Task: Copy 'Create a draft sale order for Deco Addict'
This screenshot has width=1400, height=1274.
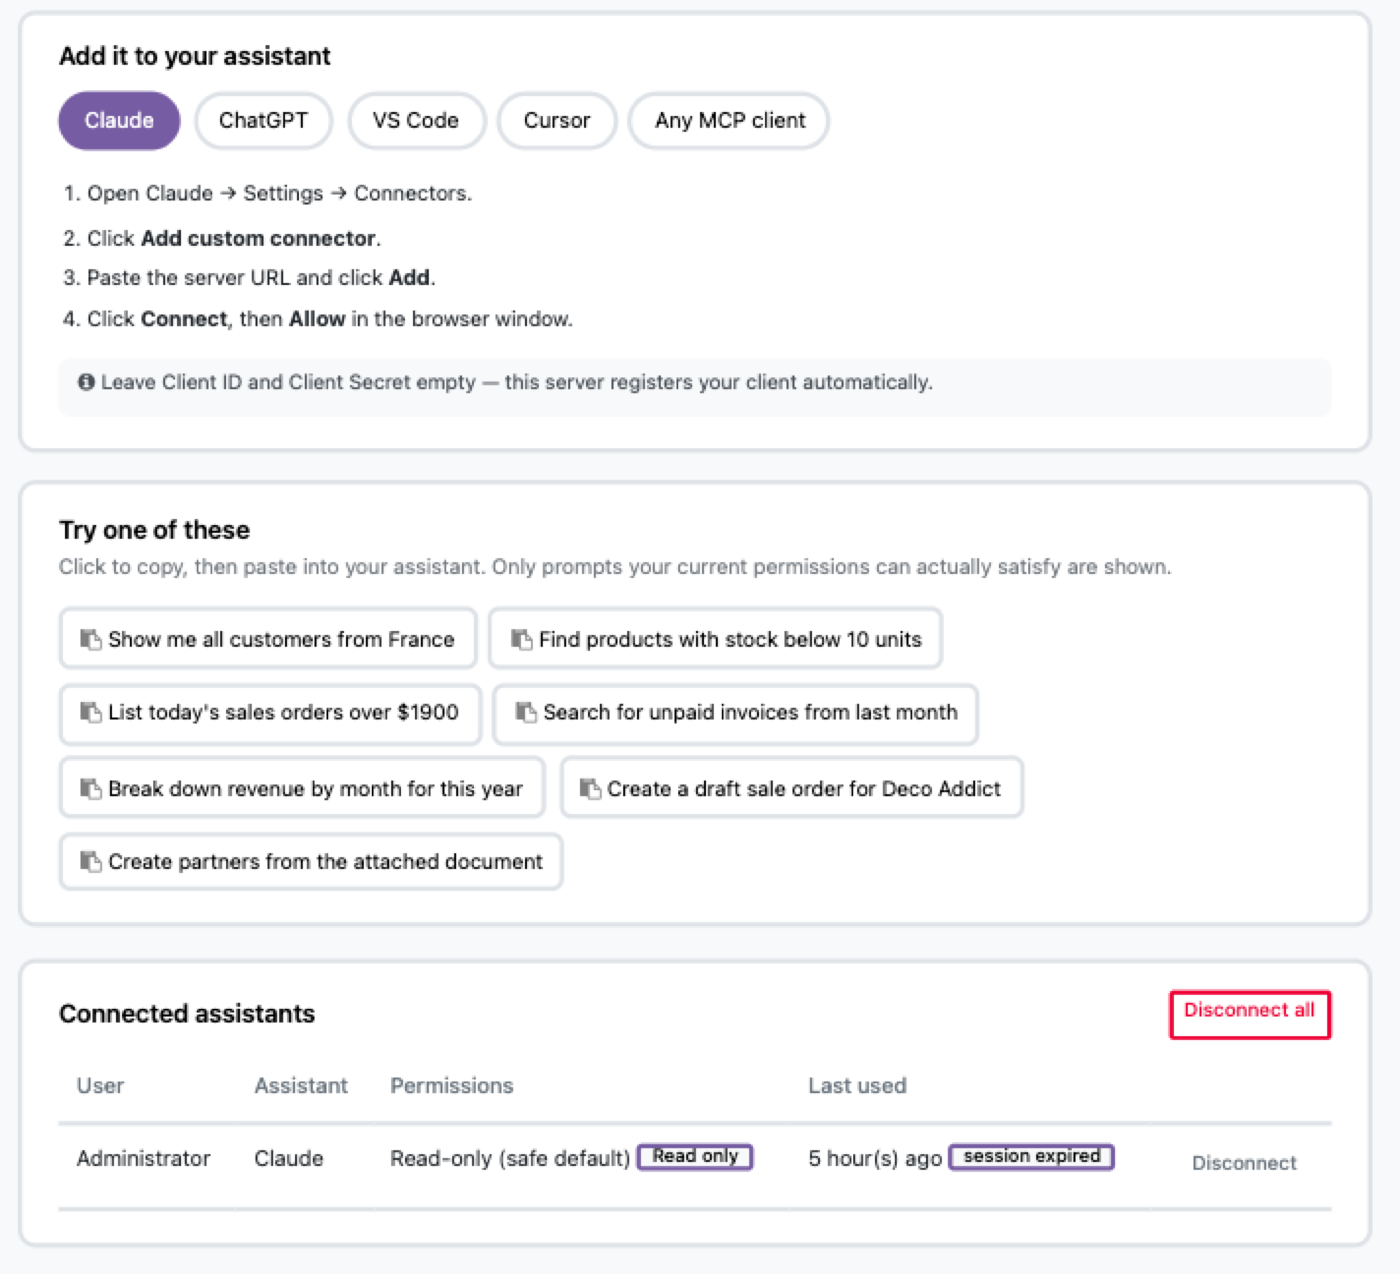Action: tap(792, 788)
